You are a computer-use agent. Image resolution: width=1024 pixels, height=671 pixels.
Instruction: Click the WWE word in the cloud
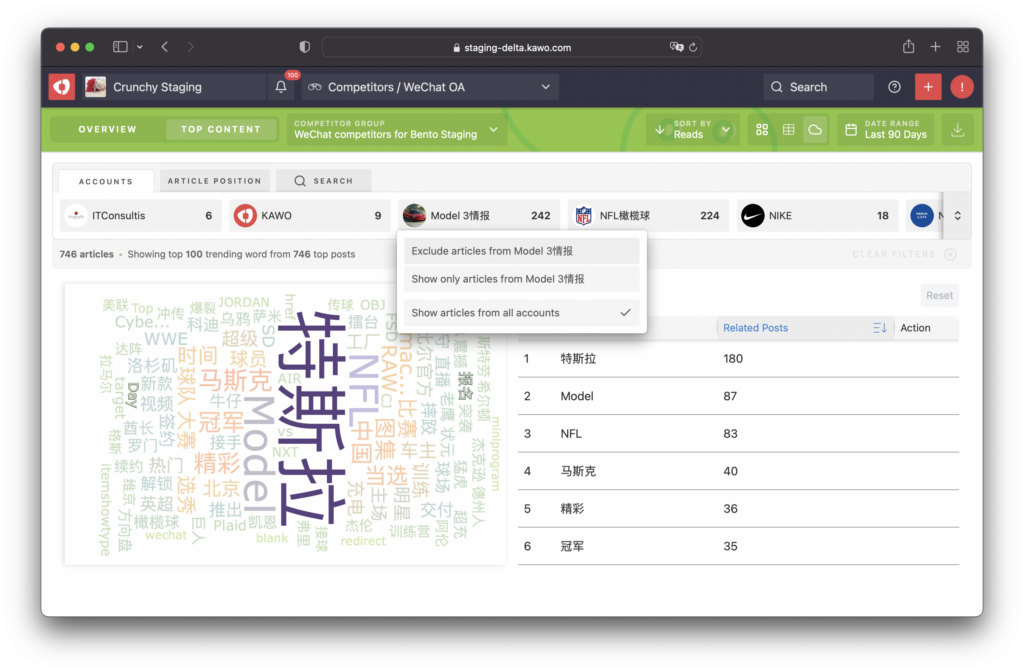click(x=166, y=338)
